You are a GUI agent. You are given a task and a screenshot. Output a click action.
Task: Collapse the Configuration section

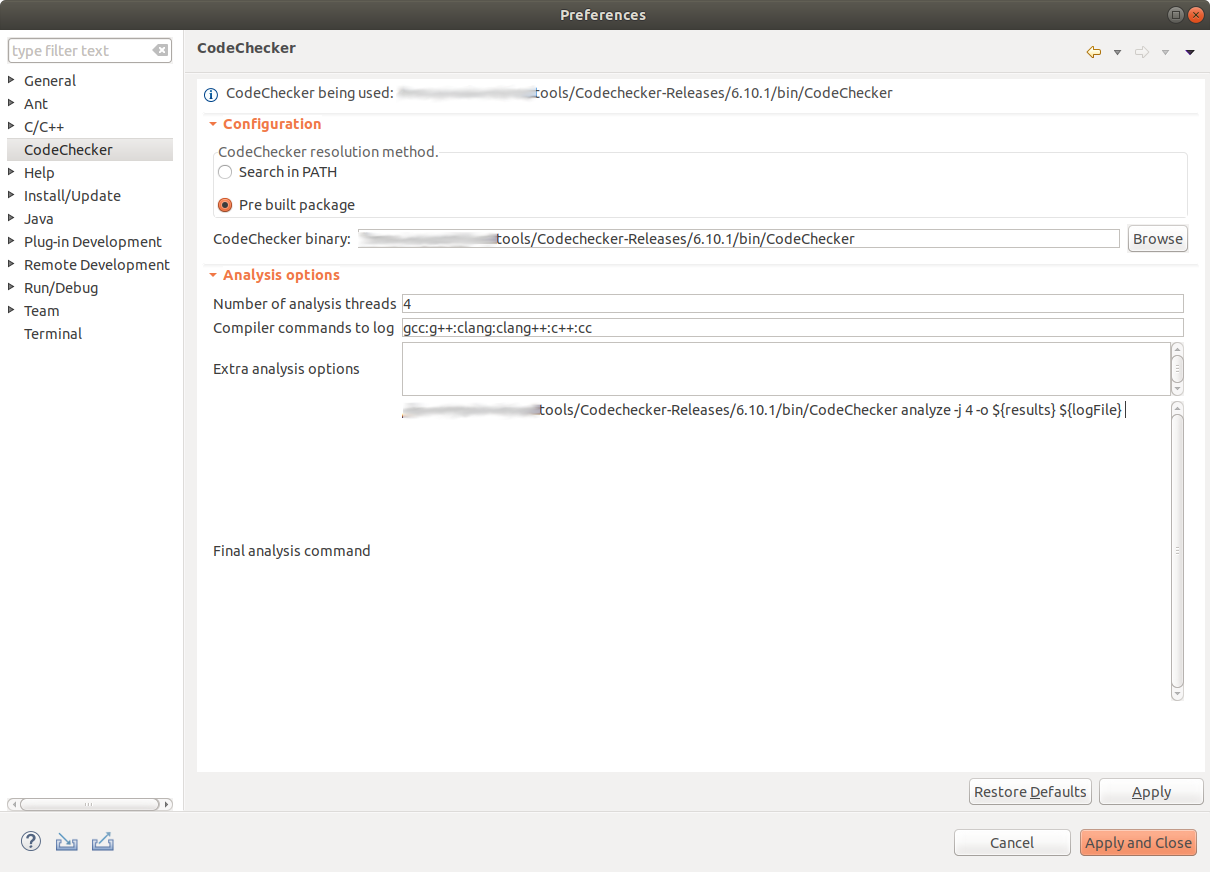click(213, 124)
